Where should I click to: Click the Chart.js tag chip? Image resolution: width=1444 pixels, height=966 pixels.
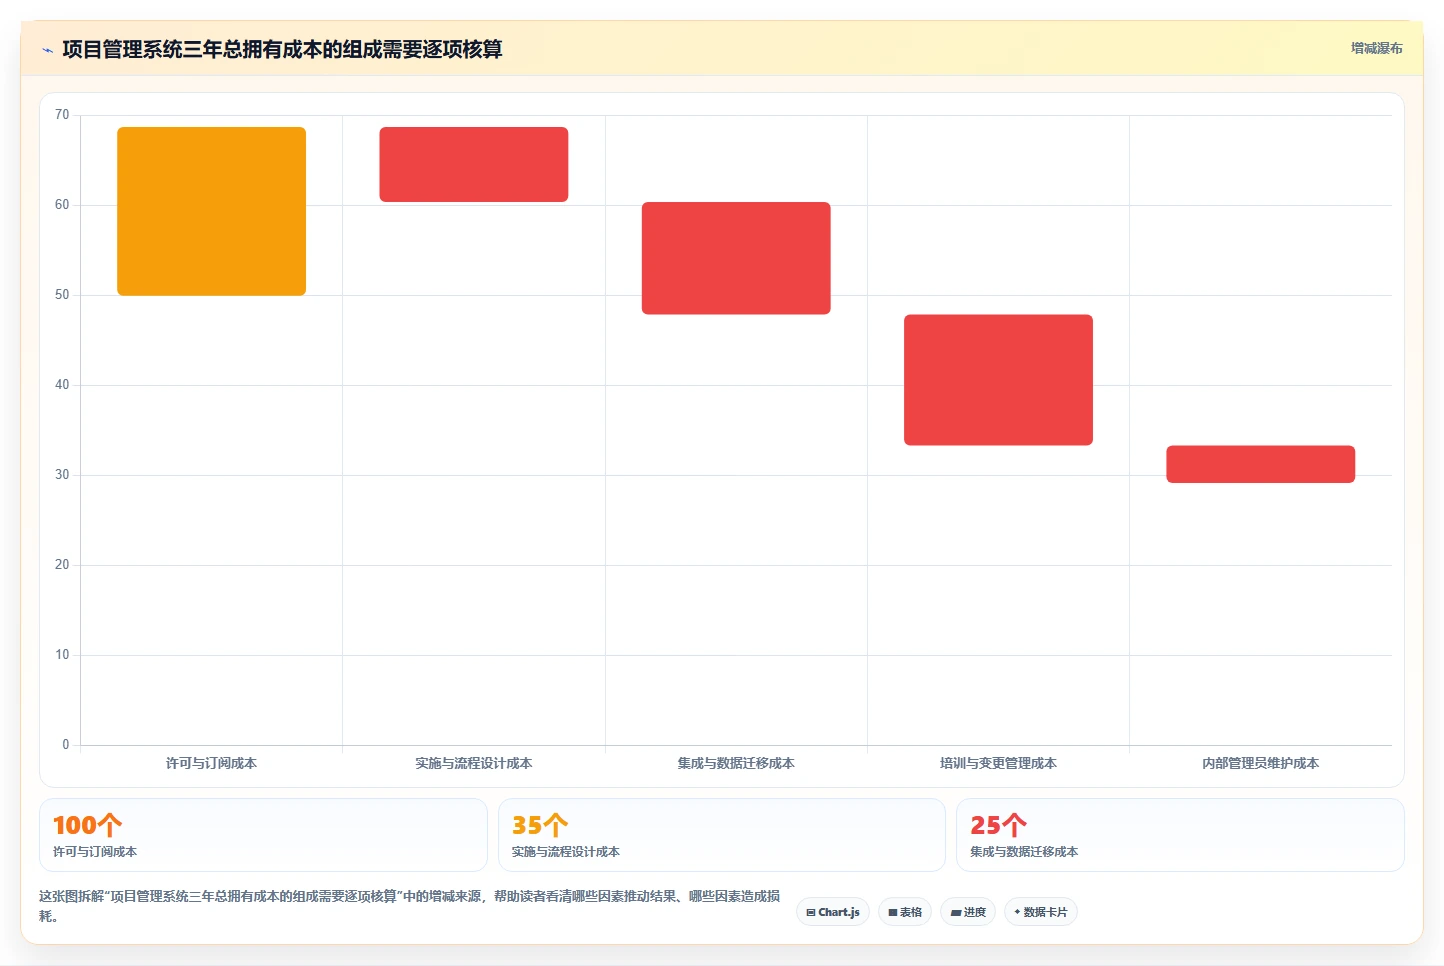833,912
